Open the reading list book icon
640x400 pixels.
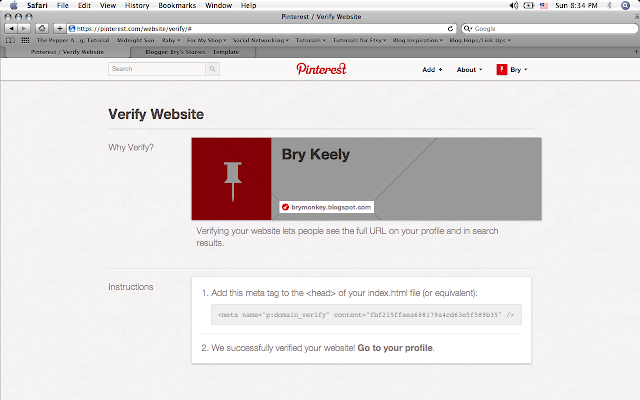click(x=10, y=40)
